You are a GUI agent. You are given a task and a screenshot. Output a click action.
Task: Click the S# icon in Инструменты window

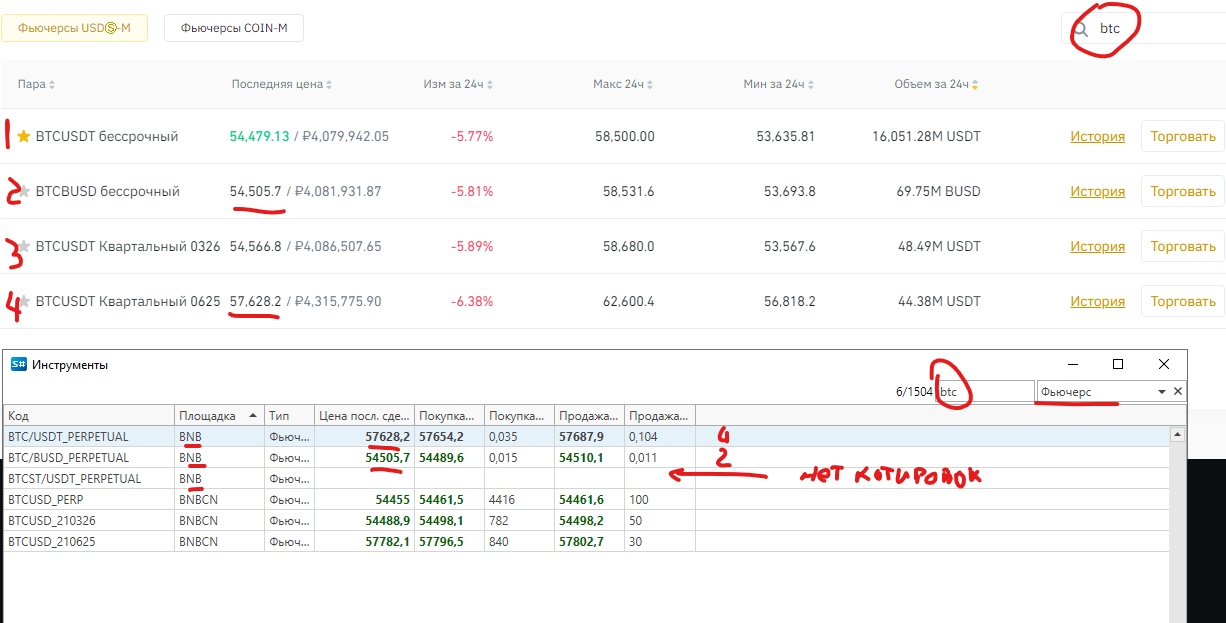pos(18,365)
